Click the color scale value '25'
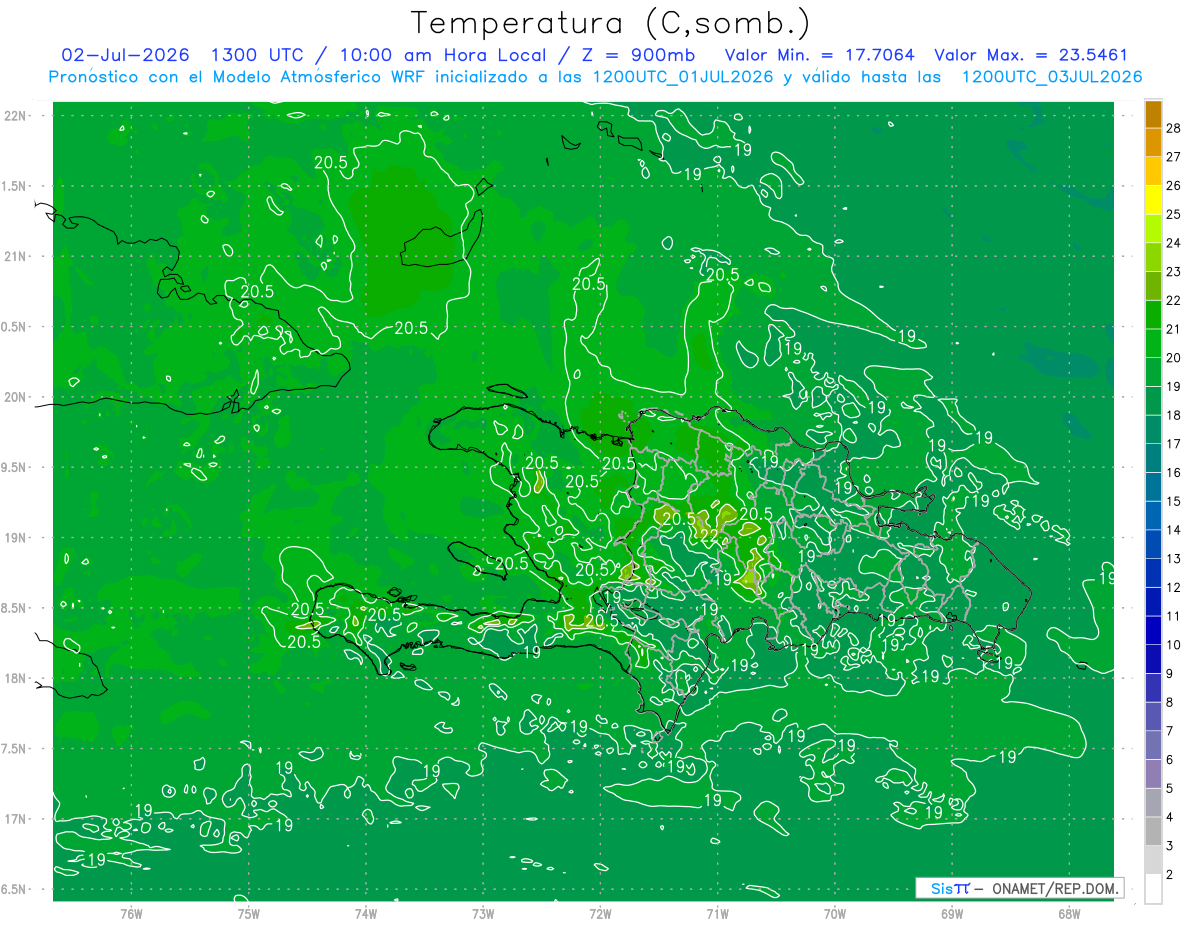 point(1174,214)
